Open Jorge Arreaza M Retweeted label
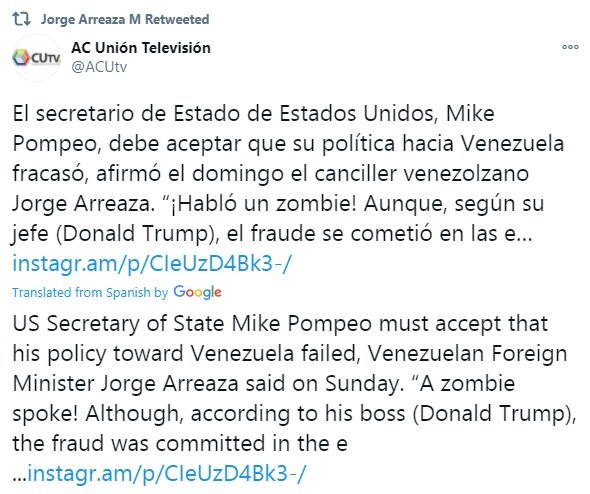The image size is (590, 494). point(125,19)
